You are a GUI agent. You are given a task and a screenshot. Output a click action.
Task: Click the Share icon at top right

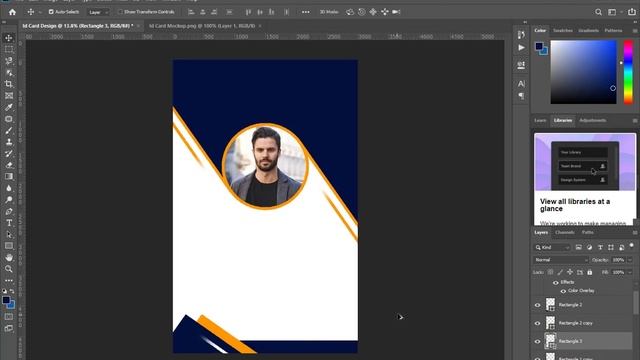(x=632, y=12)
